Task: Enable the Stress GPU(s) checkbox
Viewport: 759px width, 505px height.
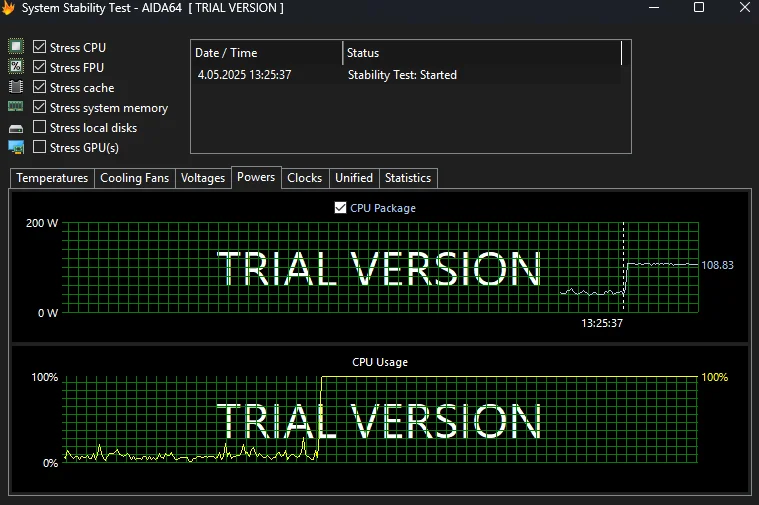Action: click(39, 147)
